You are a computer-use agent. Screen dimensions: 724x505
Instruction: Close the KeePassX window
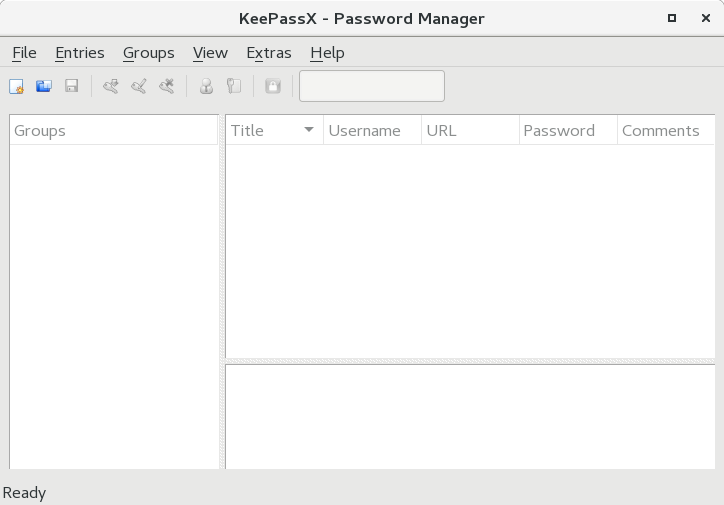[x=706, y=18]
